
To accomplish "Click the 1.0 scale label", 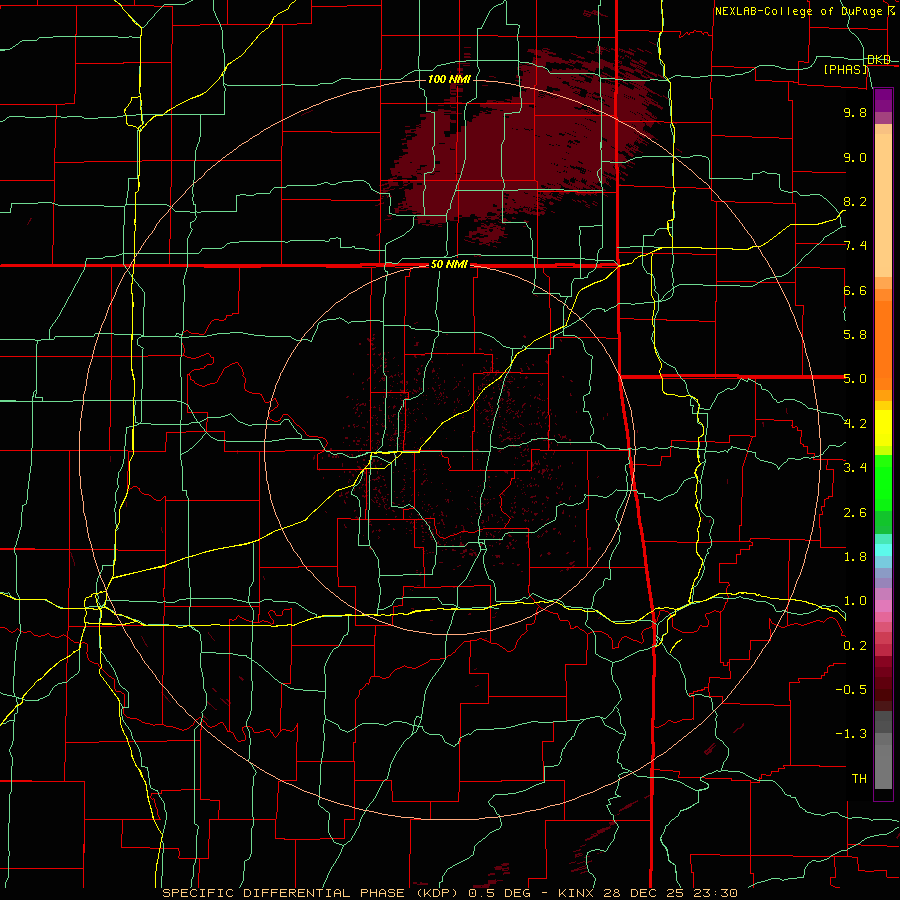I will coord(855,601).
